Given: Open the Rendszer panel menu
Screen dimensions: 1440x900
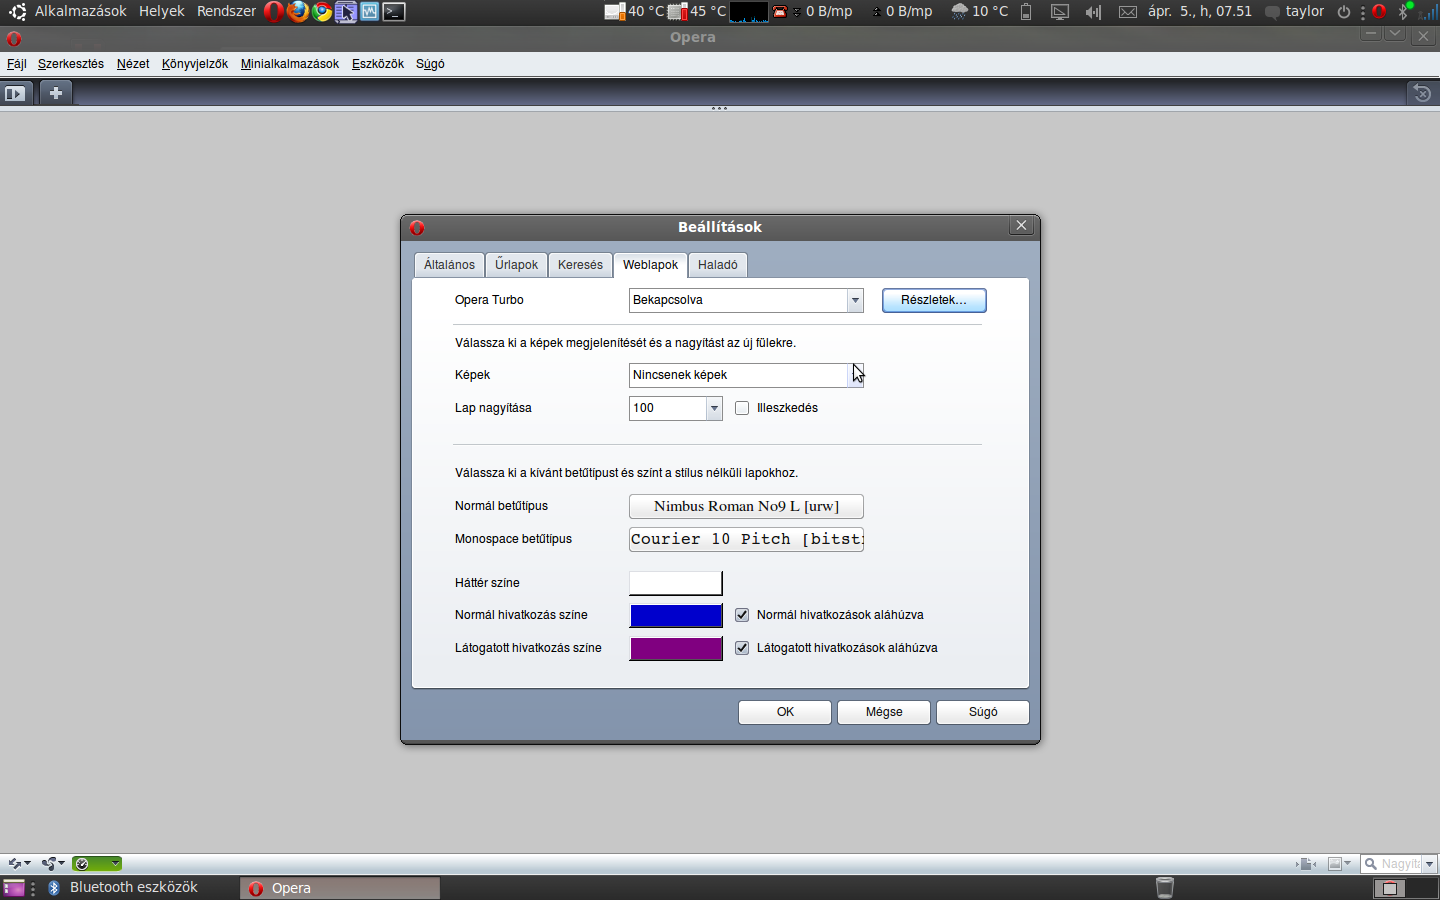Looking at the screenshot, I should pyautogui.click(x=226, y=12).
